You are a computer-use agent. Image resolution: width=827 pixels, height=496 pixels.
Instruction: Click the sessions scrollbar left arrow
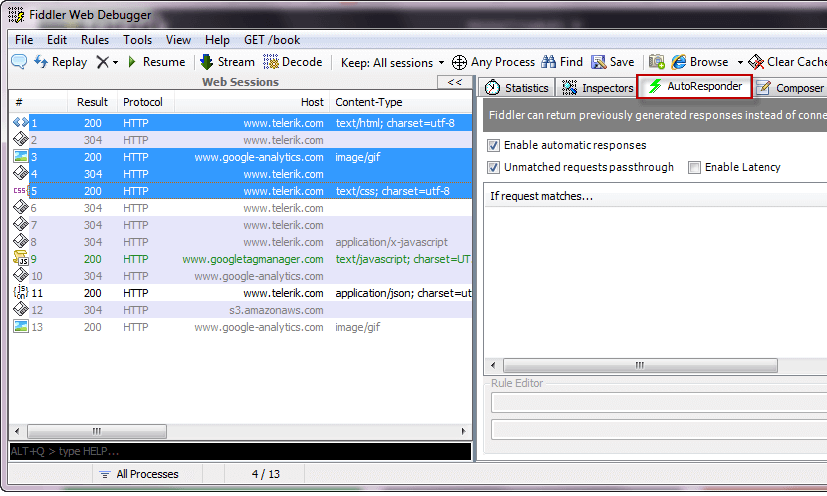tap(17, 431)
